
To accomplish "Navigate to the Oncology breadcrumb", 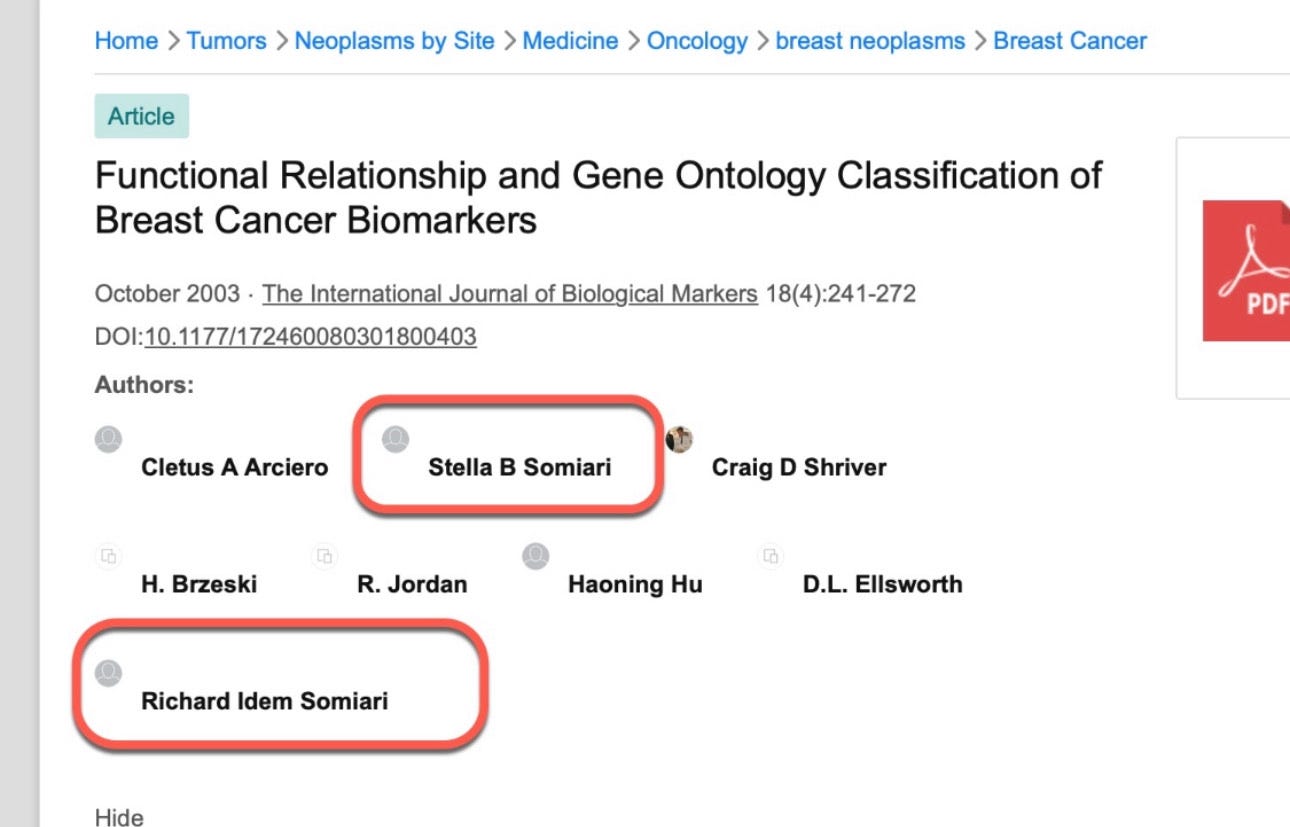I will coord(697,41).
